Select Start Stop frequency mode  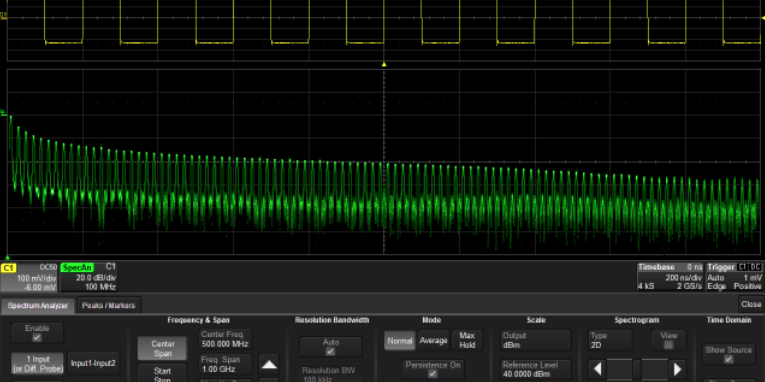pos(162,373)
